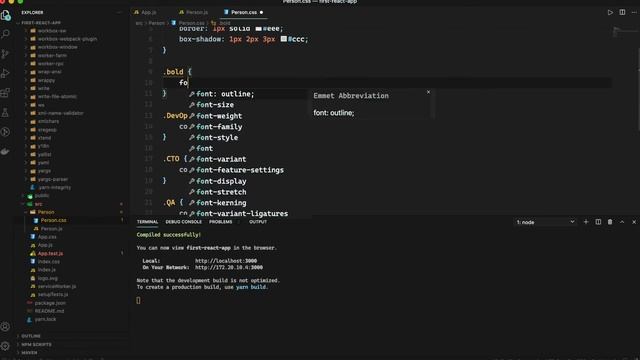Viewport: 640px width, 360px height.
Task: Expand the worker-farm folder
Action: [x=52, y=56]
